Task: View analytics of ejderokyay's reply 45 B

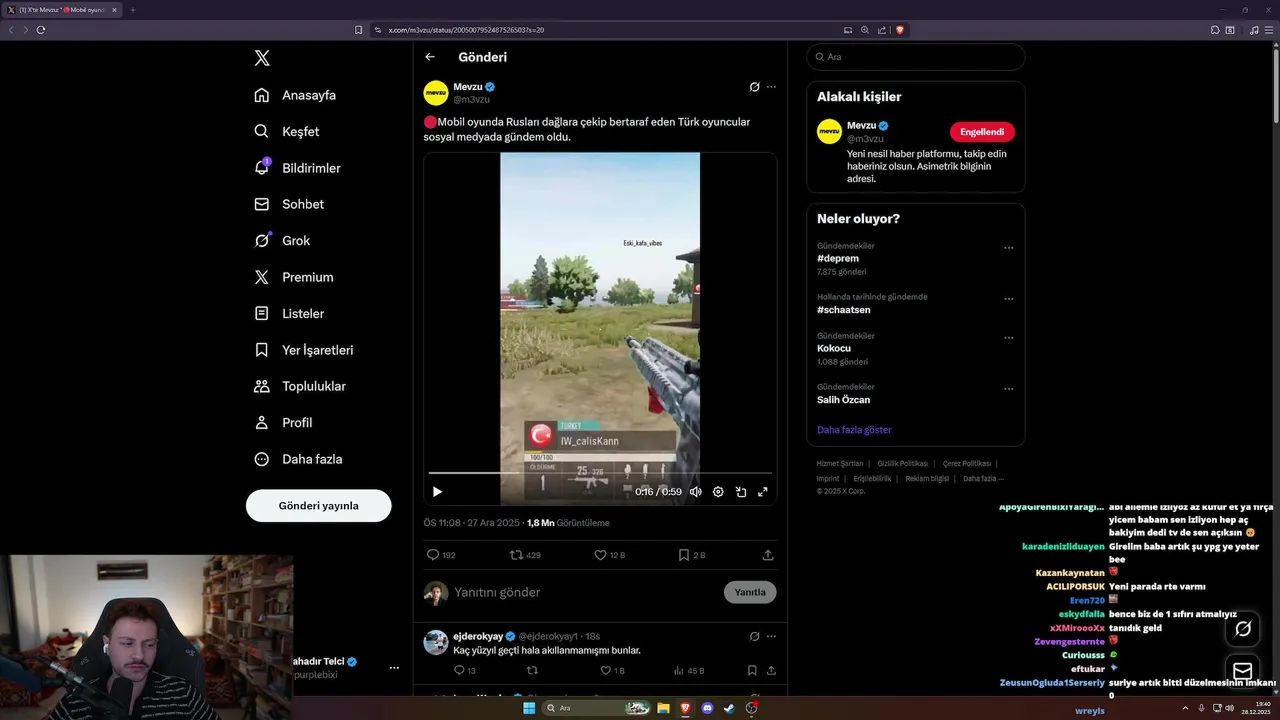Action: [689, 671]
